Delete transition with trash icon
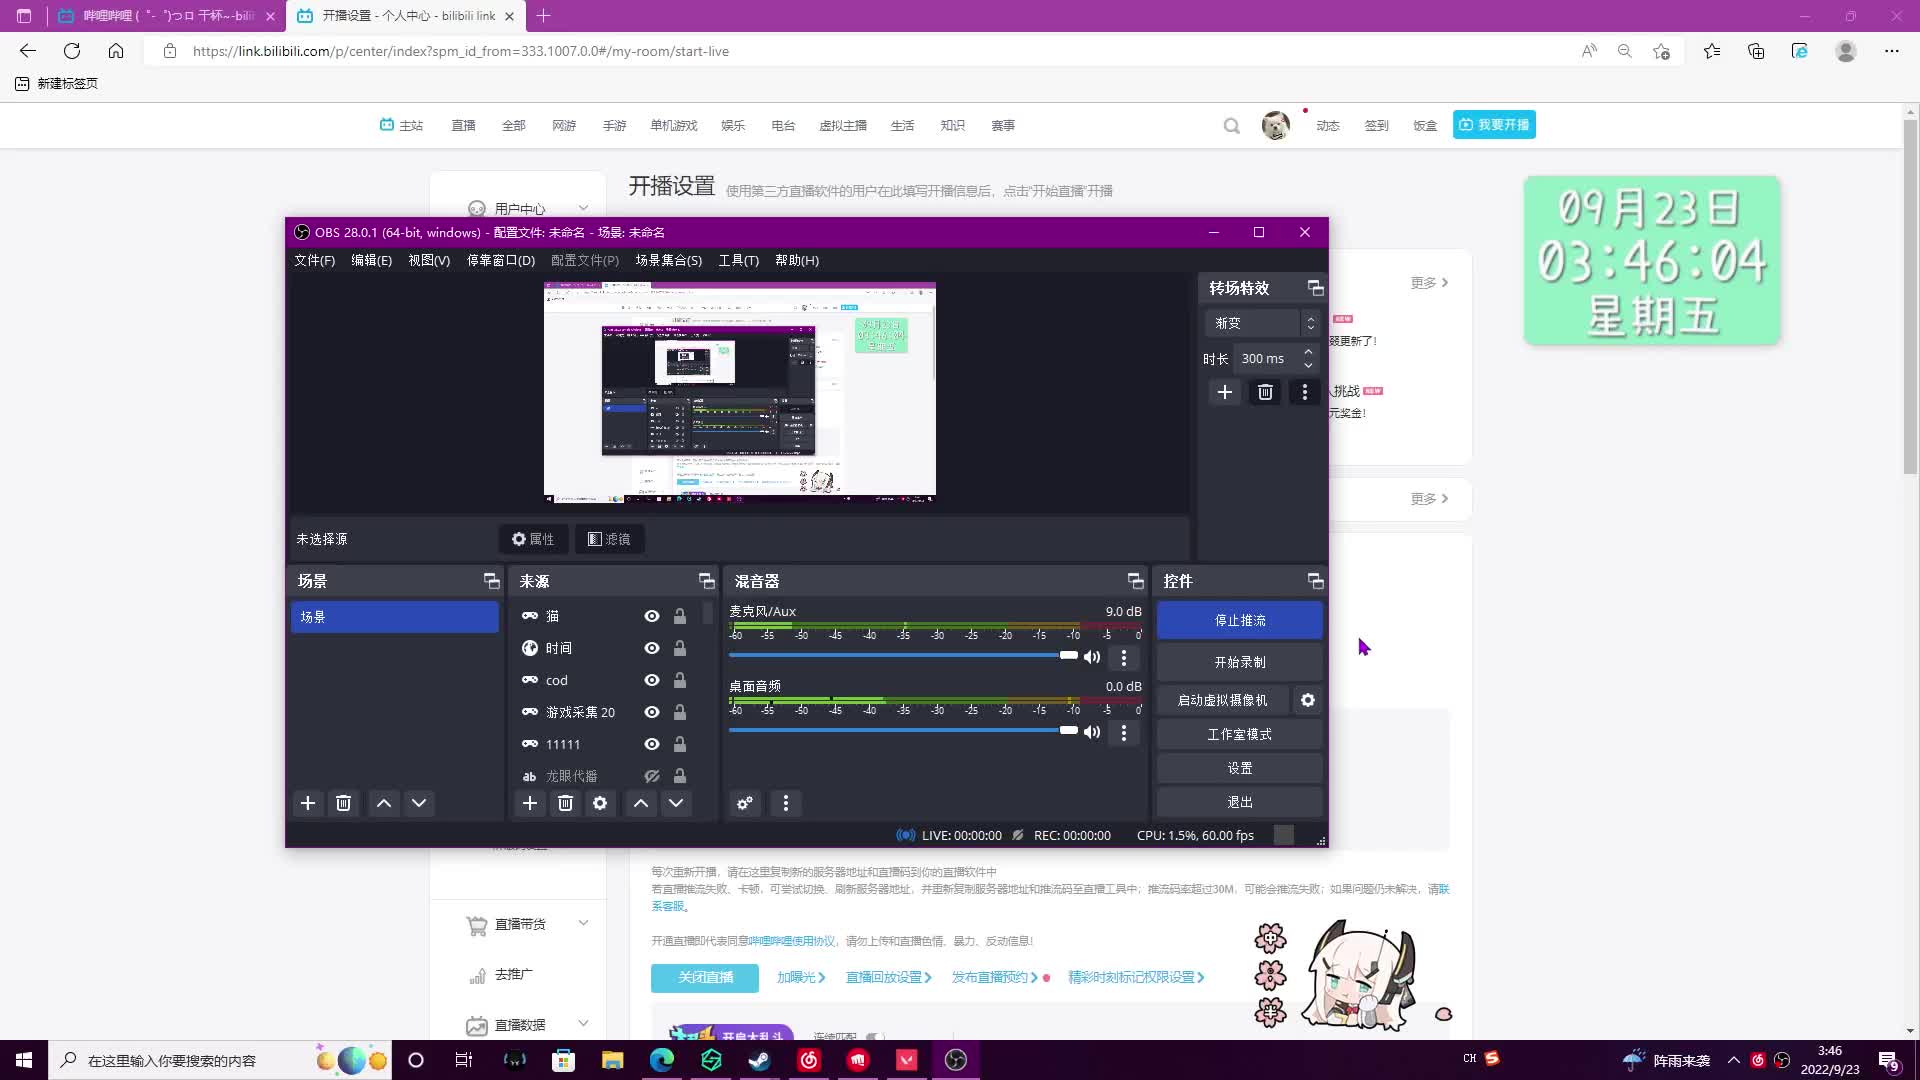 pyautogui.click(x=1265, y=392)
